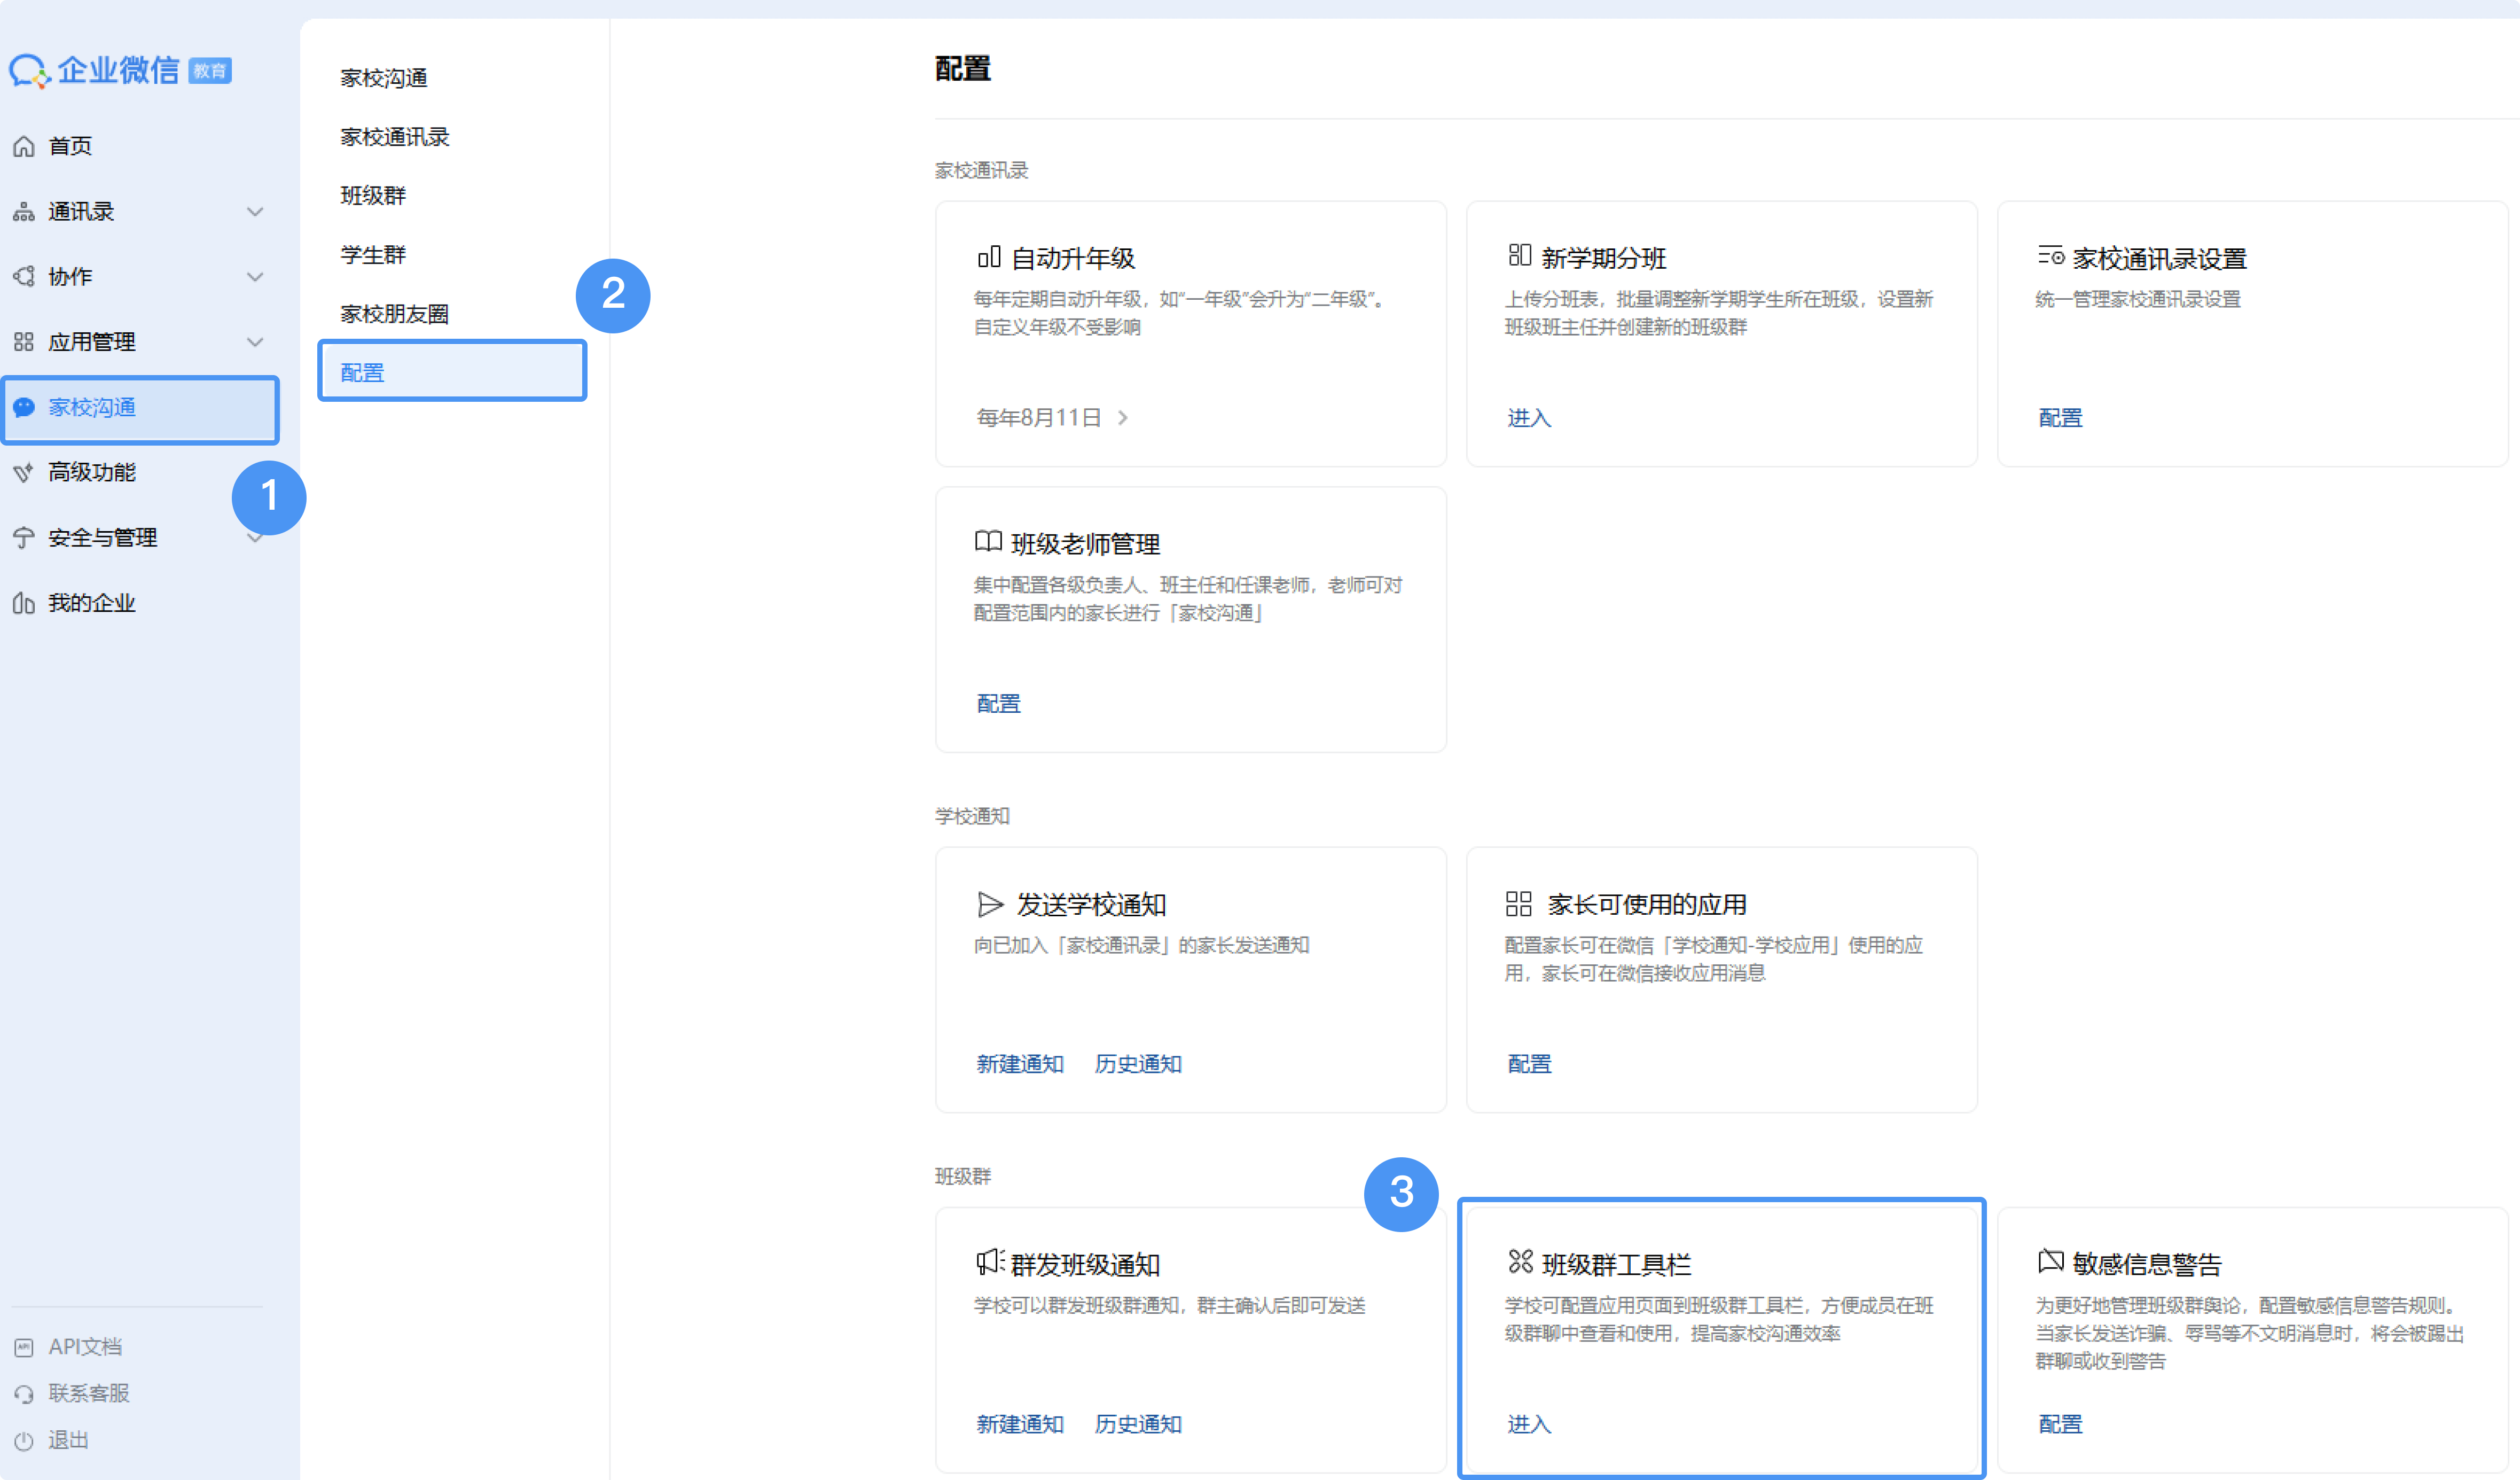2520x1480 pixels.
Task: Click 新建通知 under 群发班级通知
Action: click(1020, 1424)
